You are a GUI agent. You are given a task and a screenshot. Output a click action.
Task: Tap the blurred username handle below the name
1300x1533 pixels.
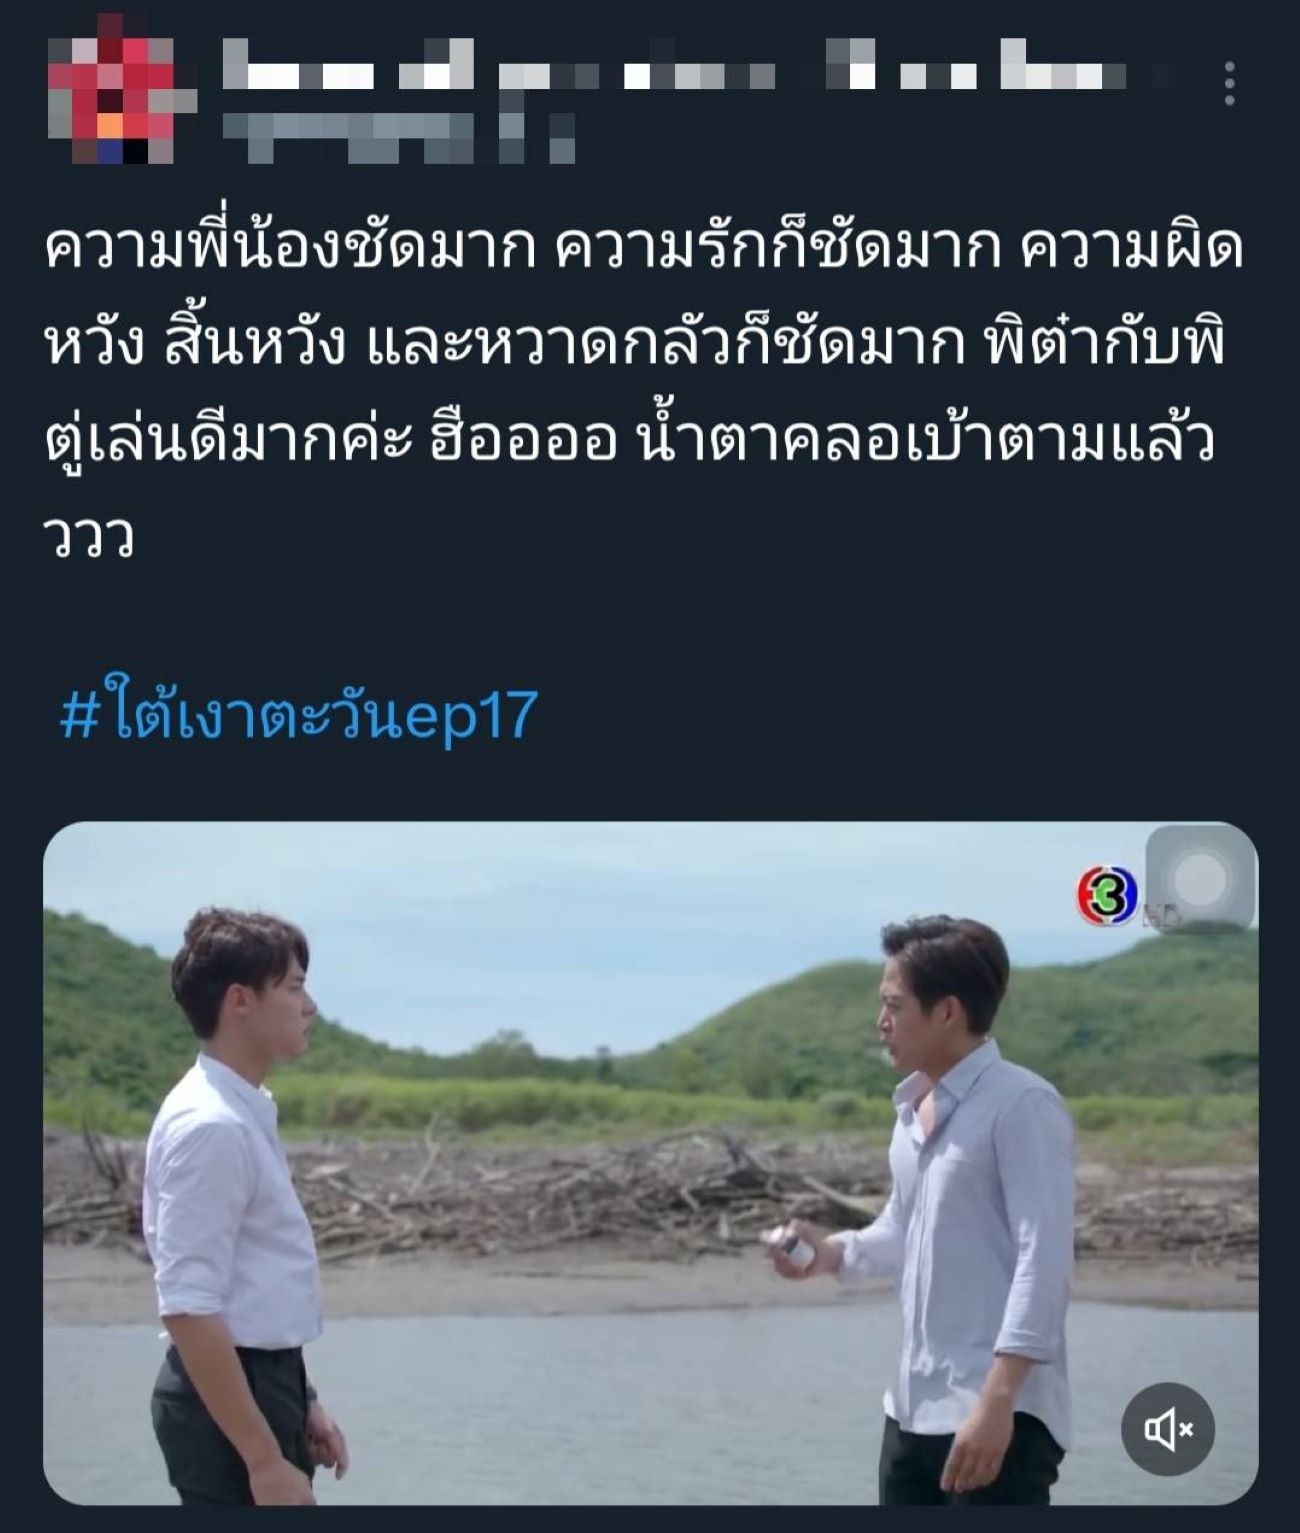click(x=398, y=138)
